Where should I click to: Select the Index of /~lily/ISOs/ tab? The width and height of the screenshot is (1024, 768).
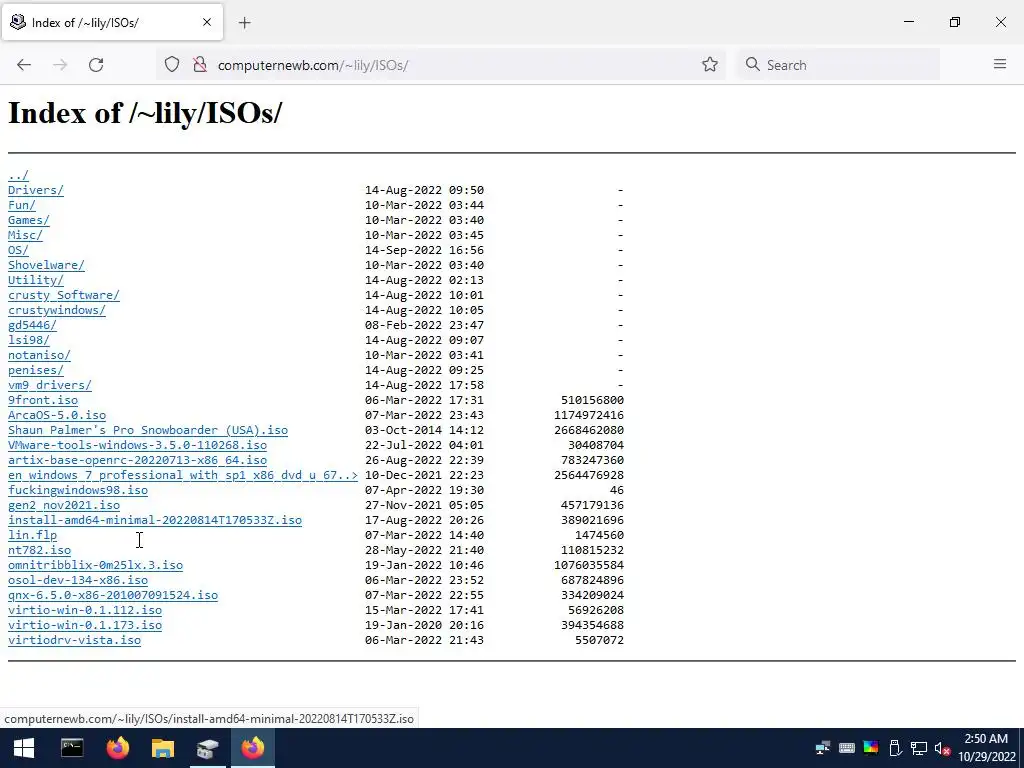[112, 22]
